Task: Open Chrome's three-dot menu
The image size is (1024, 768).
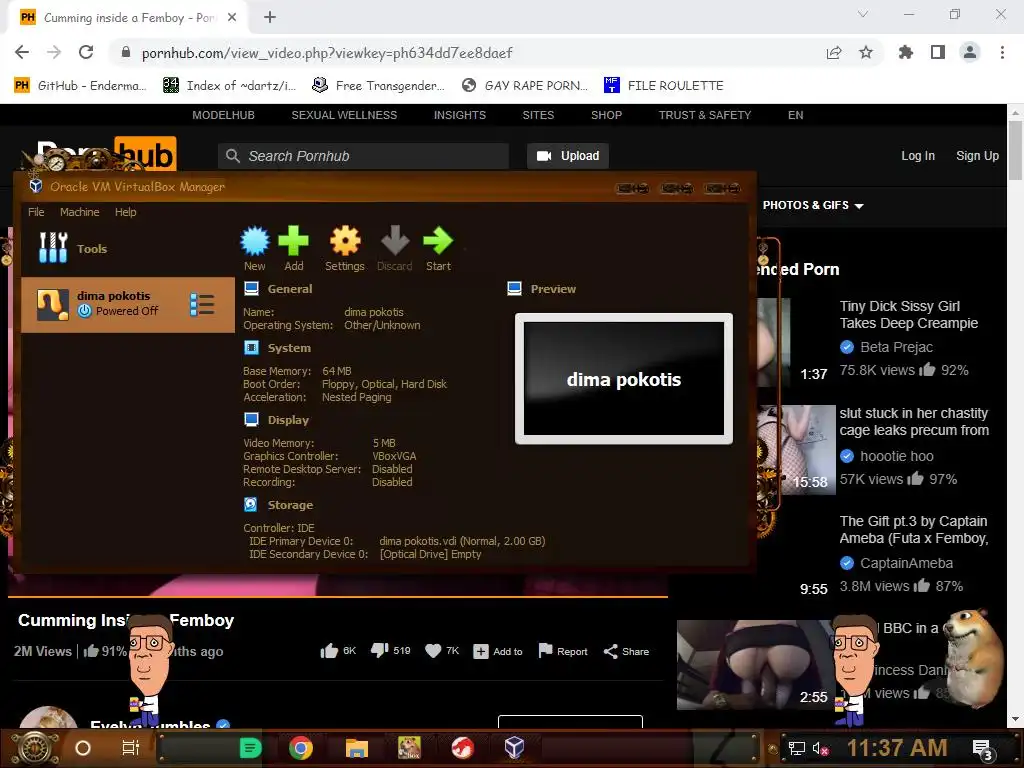Action: [1002, 52]
